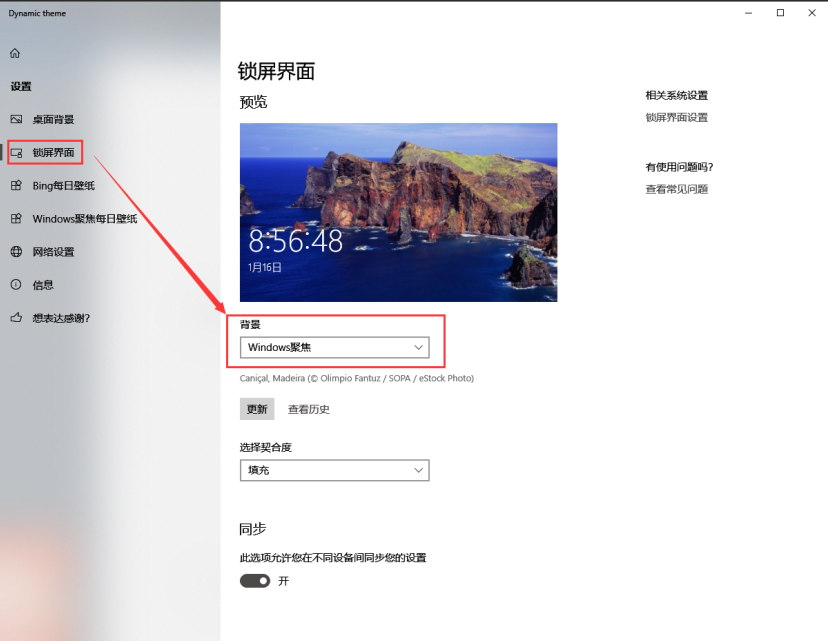
Task: Click the lock screen preview image
Action: pos(397,211)
